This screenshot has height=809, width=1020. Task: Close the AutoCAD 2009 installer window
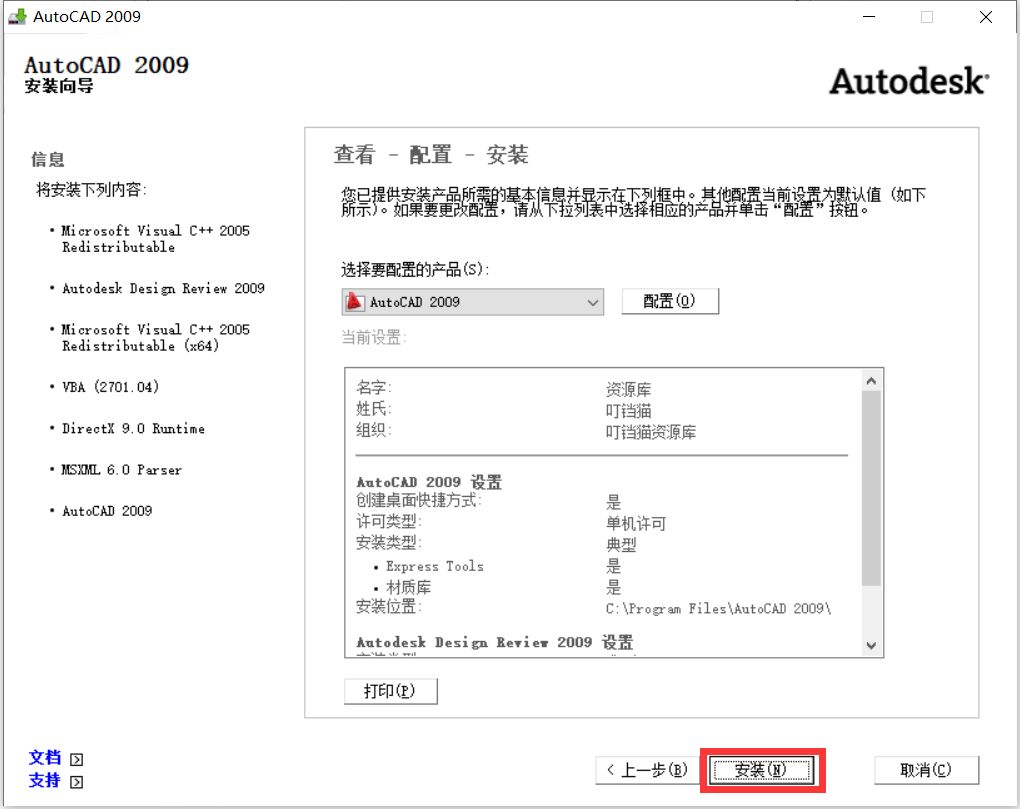point(986,17)
